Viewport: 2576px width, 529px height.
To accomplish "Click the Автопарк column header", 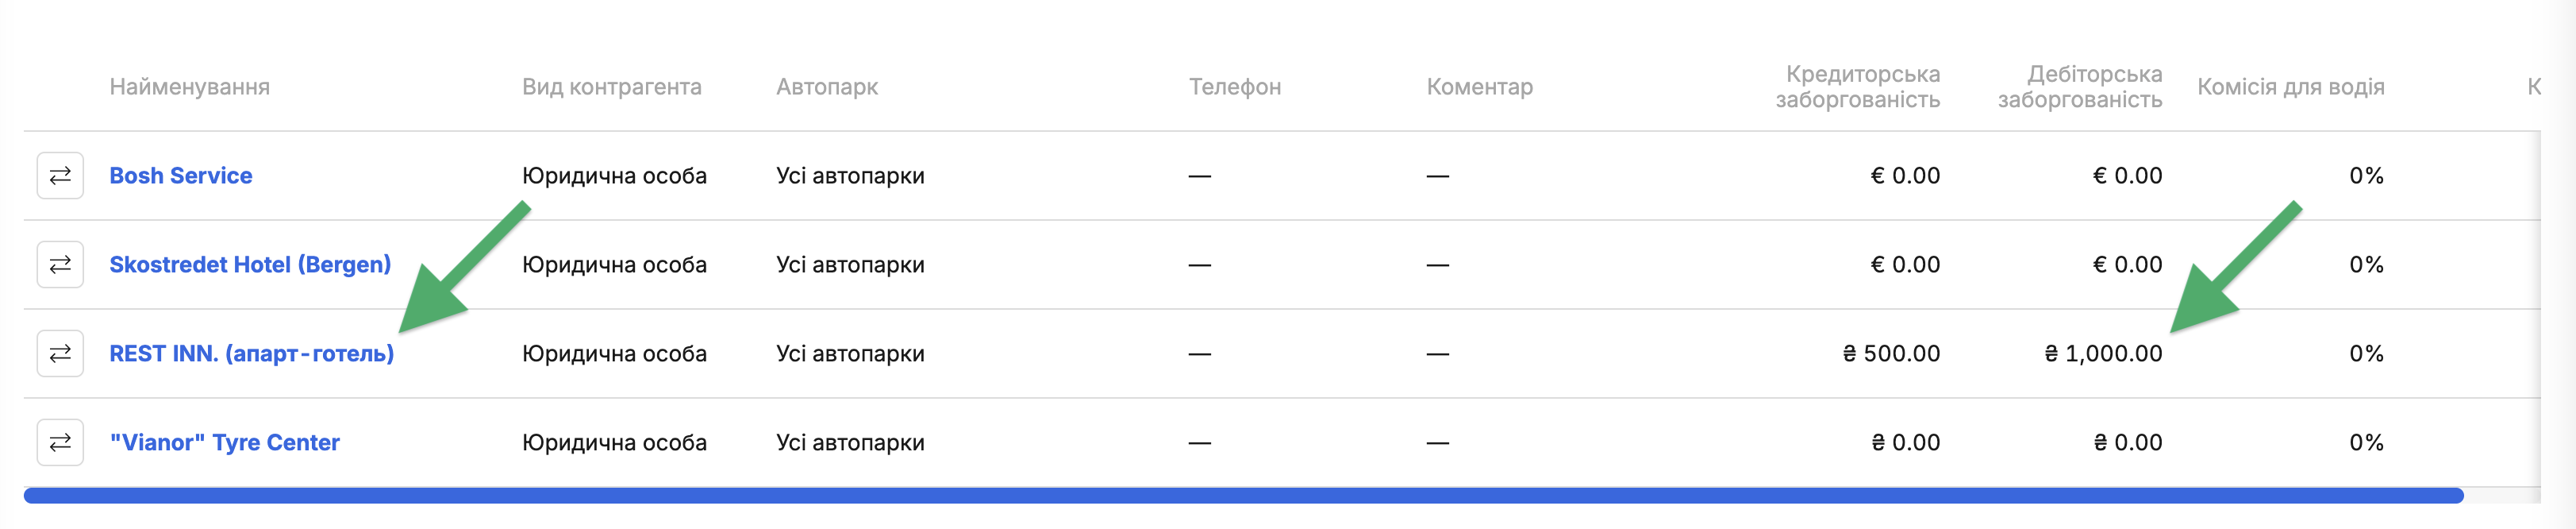I will (x=827, y=87).
